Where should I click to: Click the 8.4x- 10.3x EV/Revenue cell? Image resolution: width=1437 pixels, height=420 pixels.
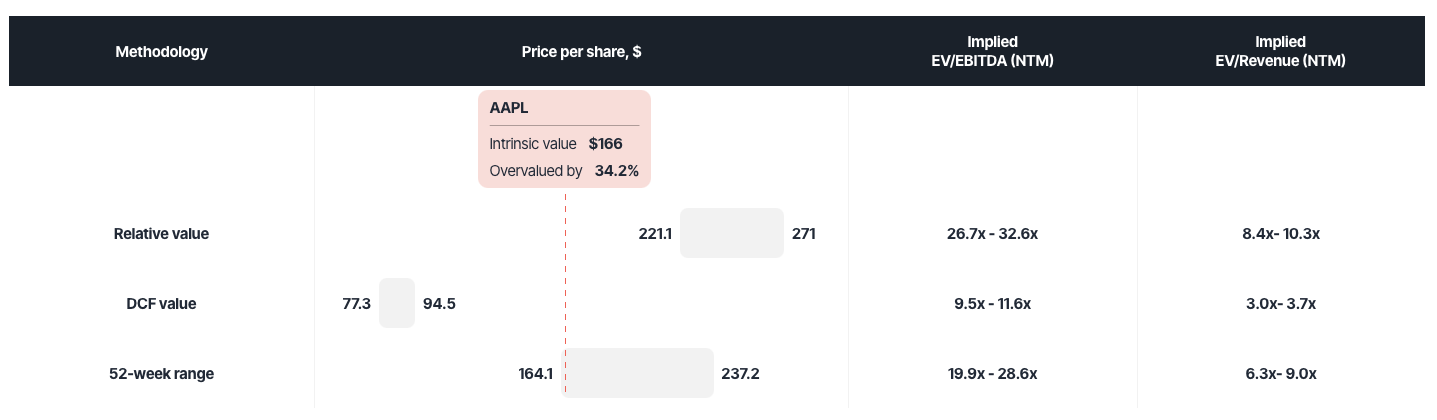(x=1280, y=234)
